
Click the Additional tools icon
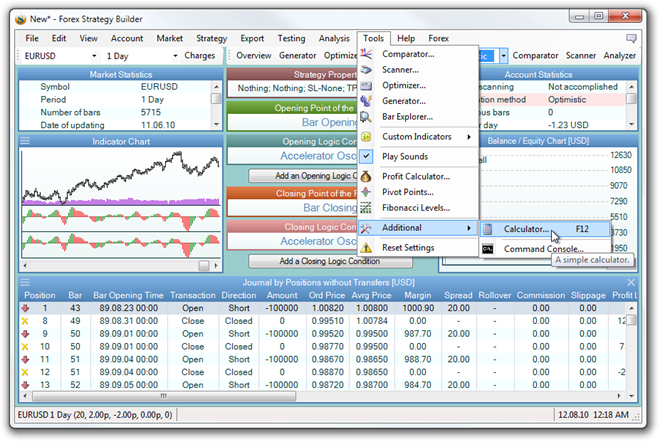click(x=366, y=228)
